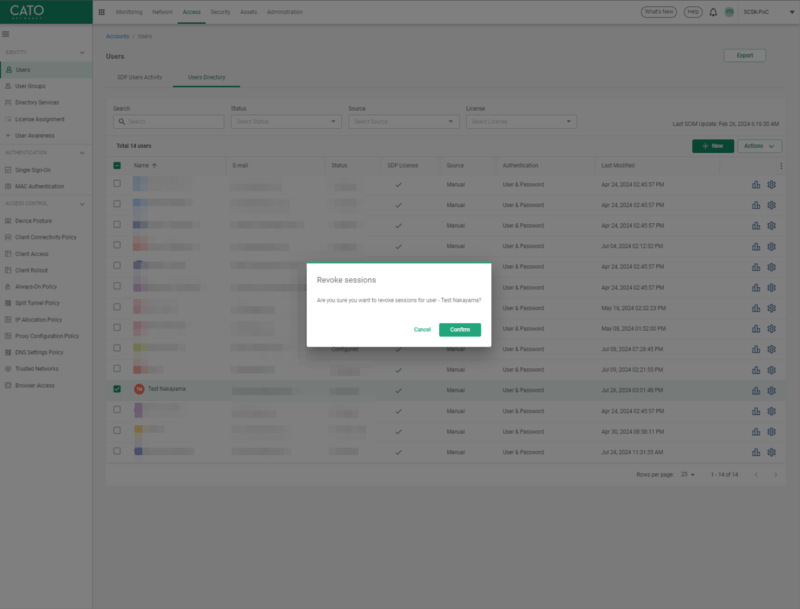Uncheck the Test Nakayama row checkbox
This screenshot has width=800, height=609.
[x=115, y=389]
